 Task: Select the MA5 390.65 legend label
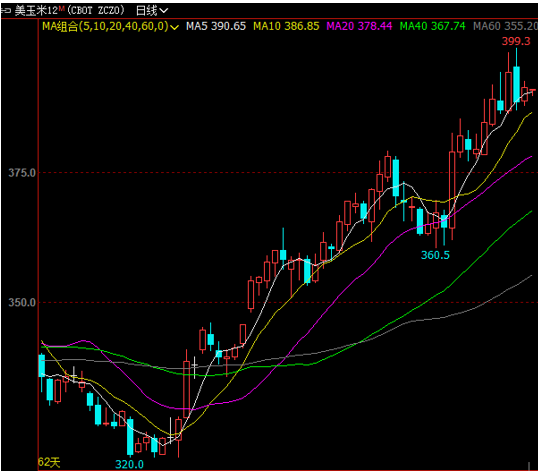(x=216, y=26)
